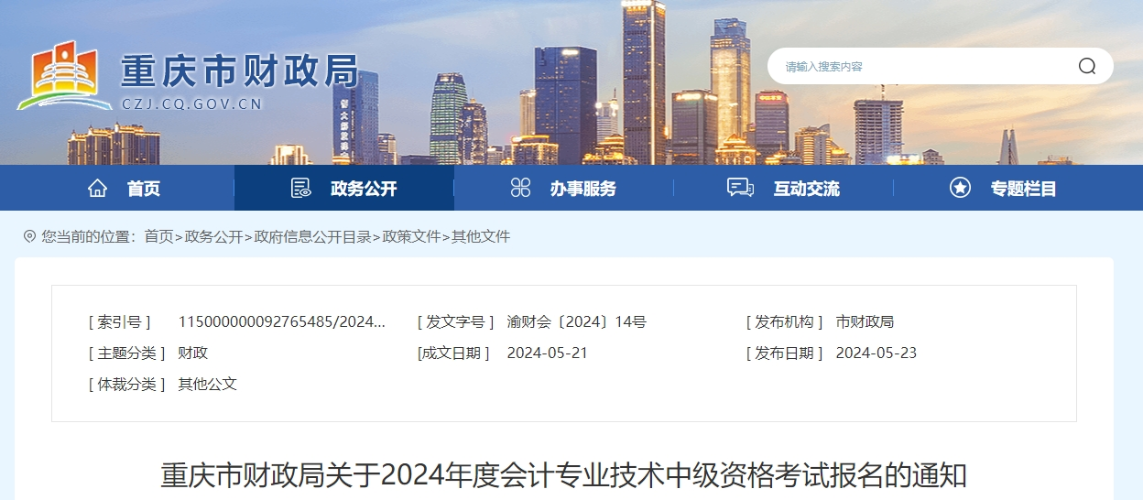
Task: Click the four-circle icon beside 办事服务
Action: pyautogui.click(x=520, y=188)
